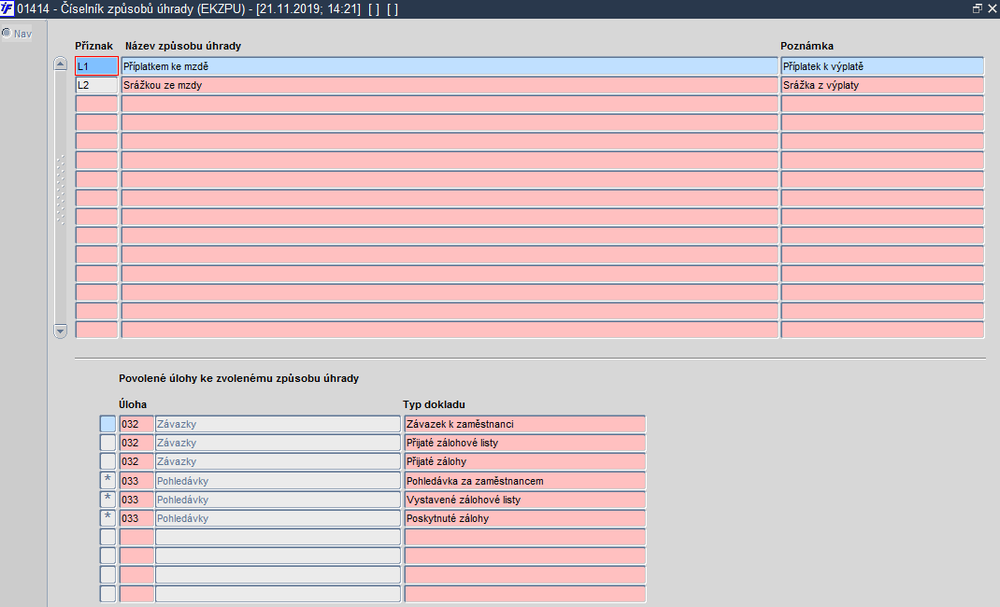Click the Srážkou ze mzdy name field
Viewport: 1000px width, 607px height.
pos(450,85)
